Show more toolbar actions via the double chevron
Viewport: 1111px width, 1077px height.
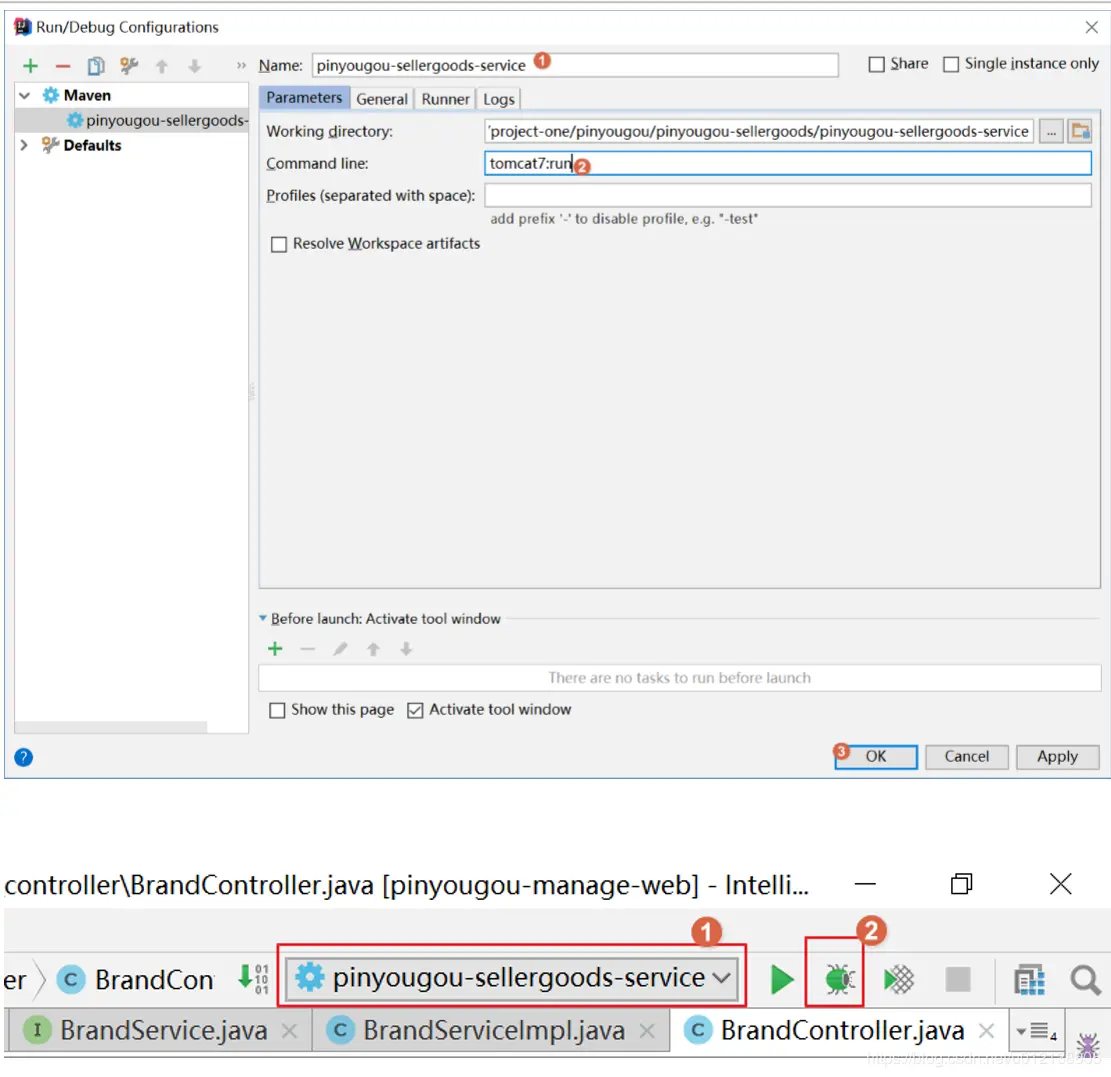point(241,65)
